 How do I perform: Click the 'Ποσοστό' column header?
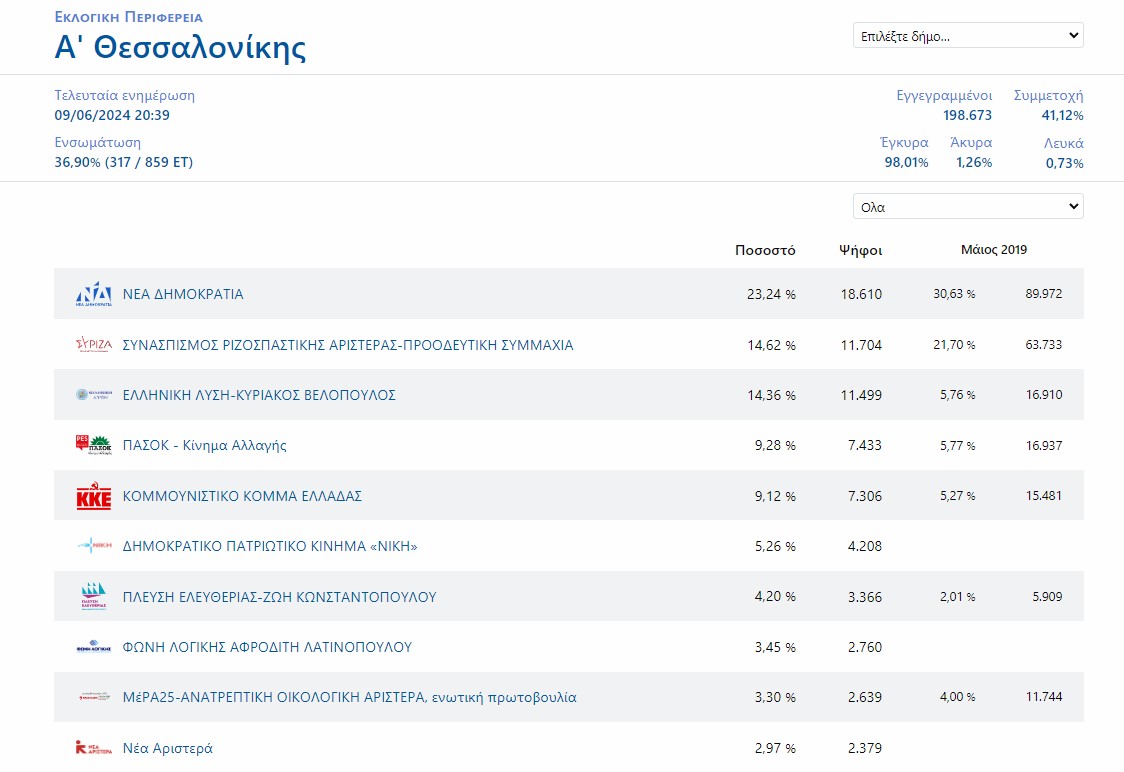coord(765,250)
